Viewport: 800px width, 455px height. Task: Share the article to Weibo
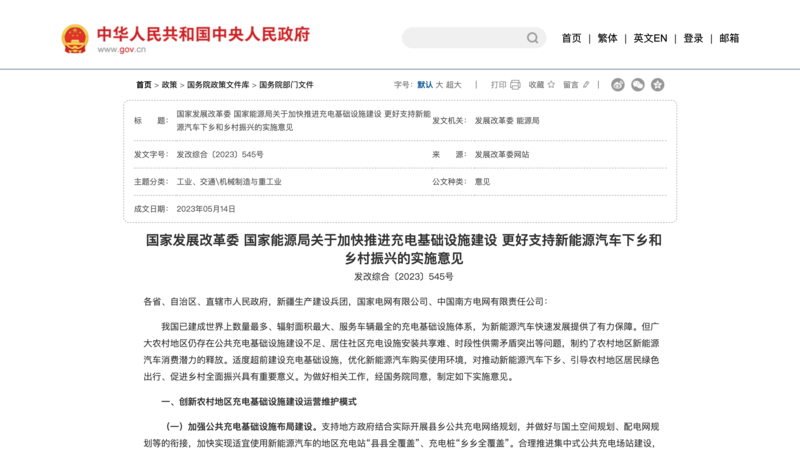618,85
